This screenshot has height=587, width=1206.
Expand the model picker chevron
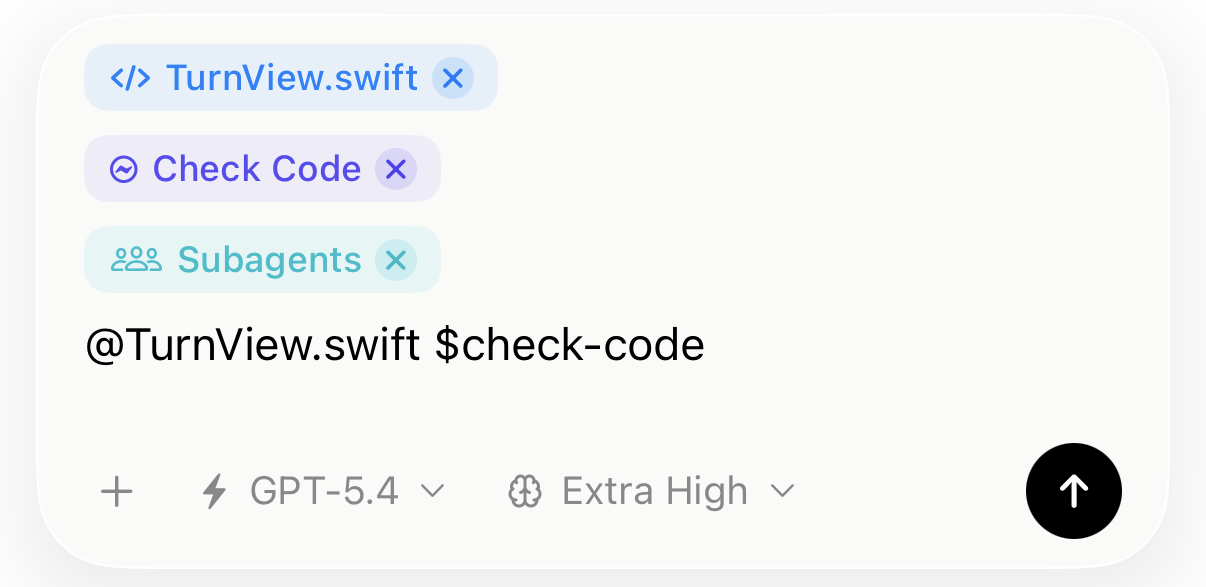click(x=432, y=491)
